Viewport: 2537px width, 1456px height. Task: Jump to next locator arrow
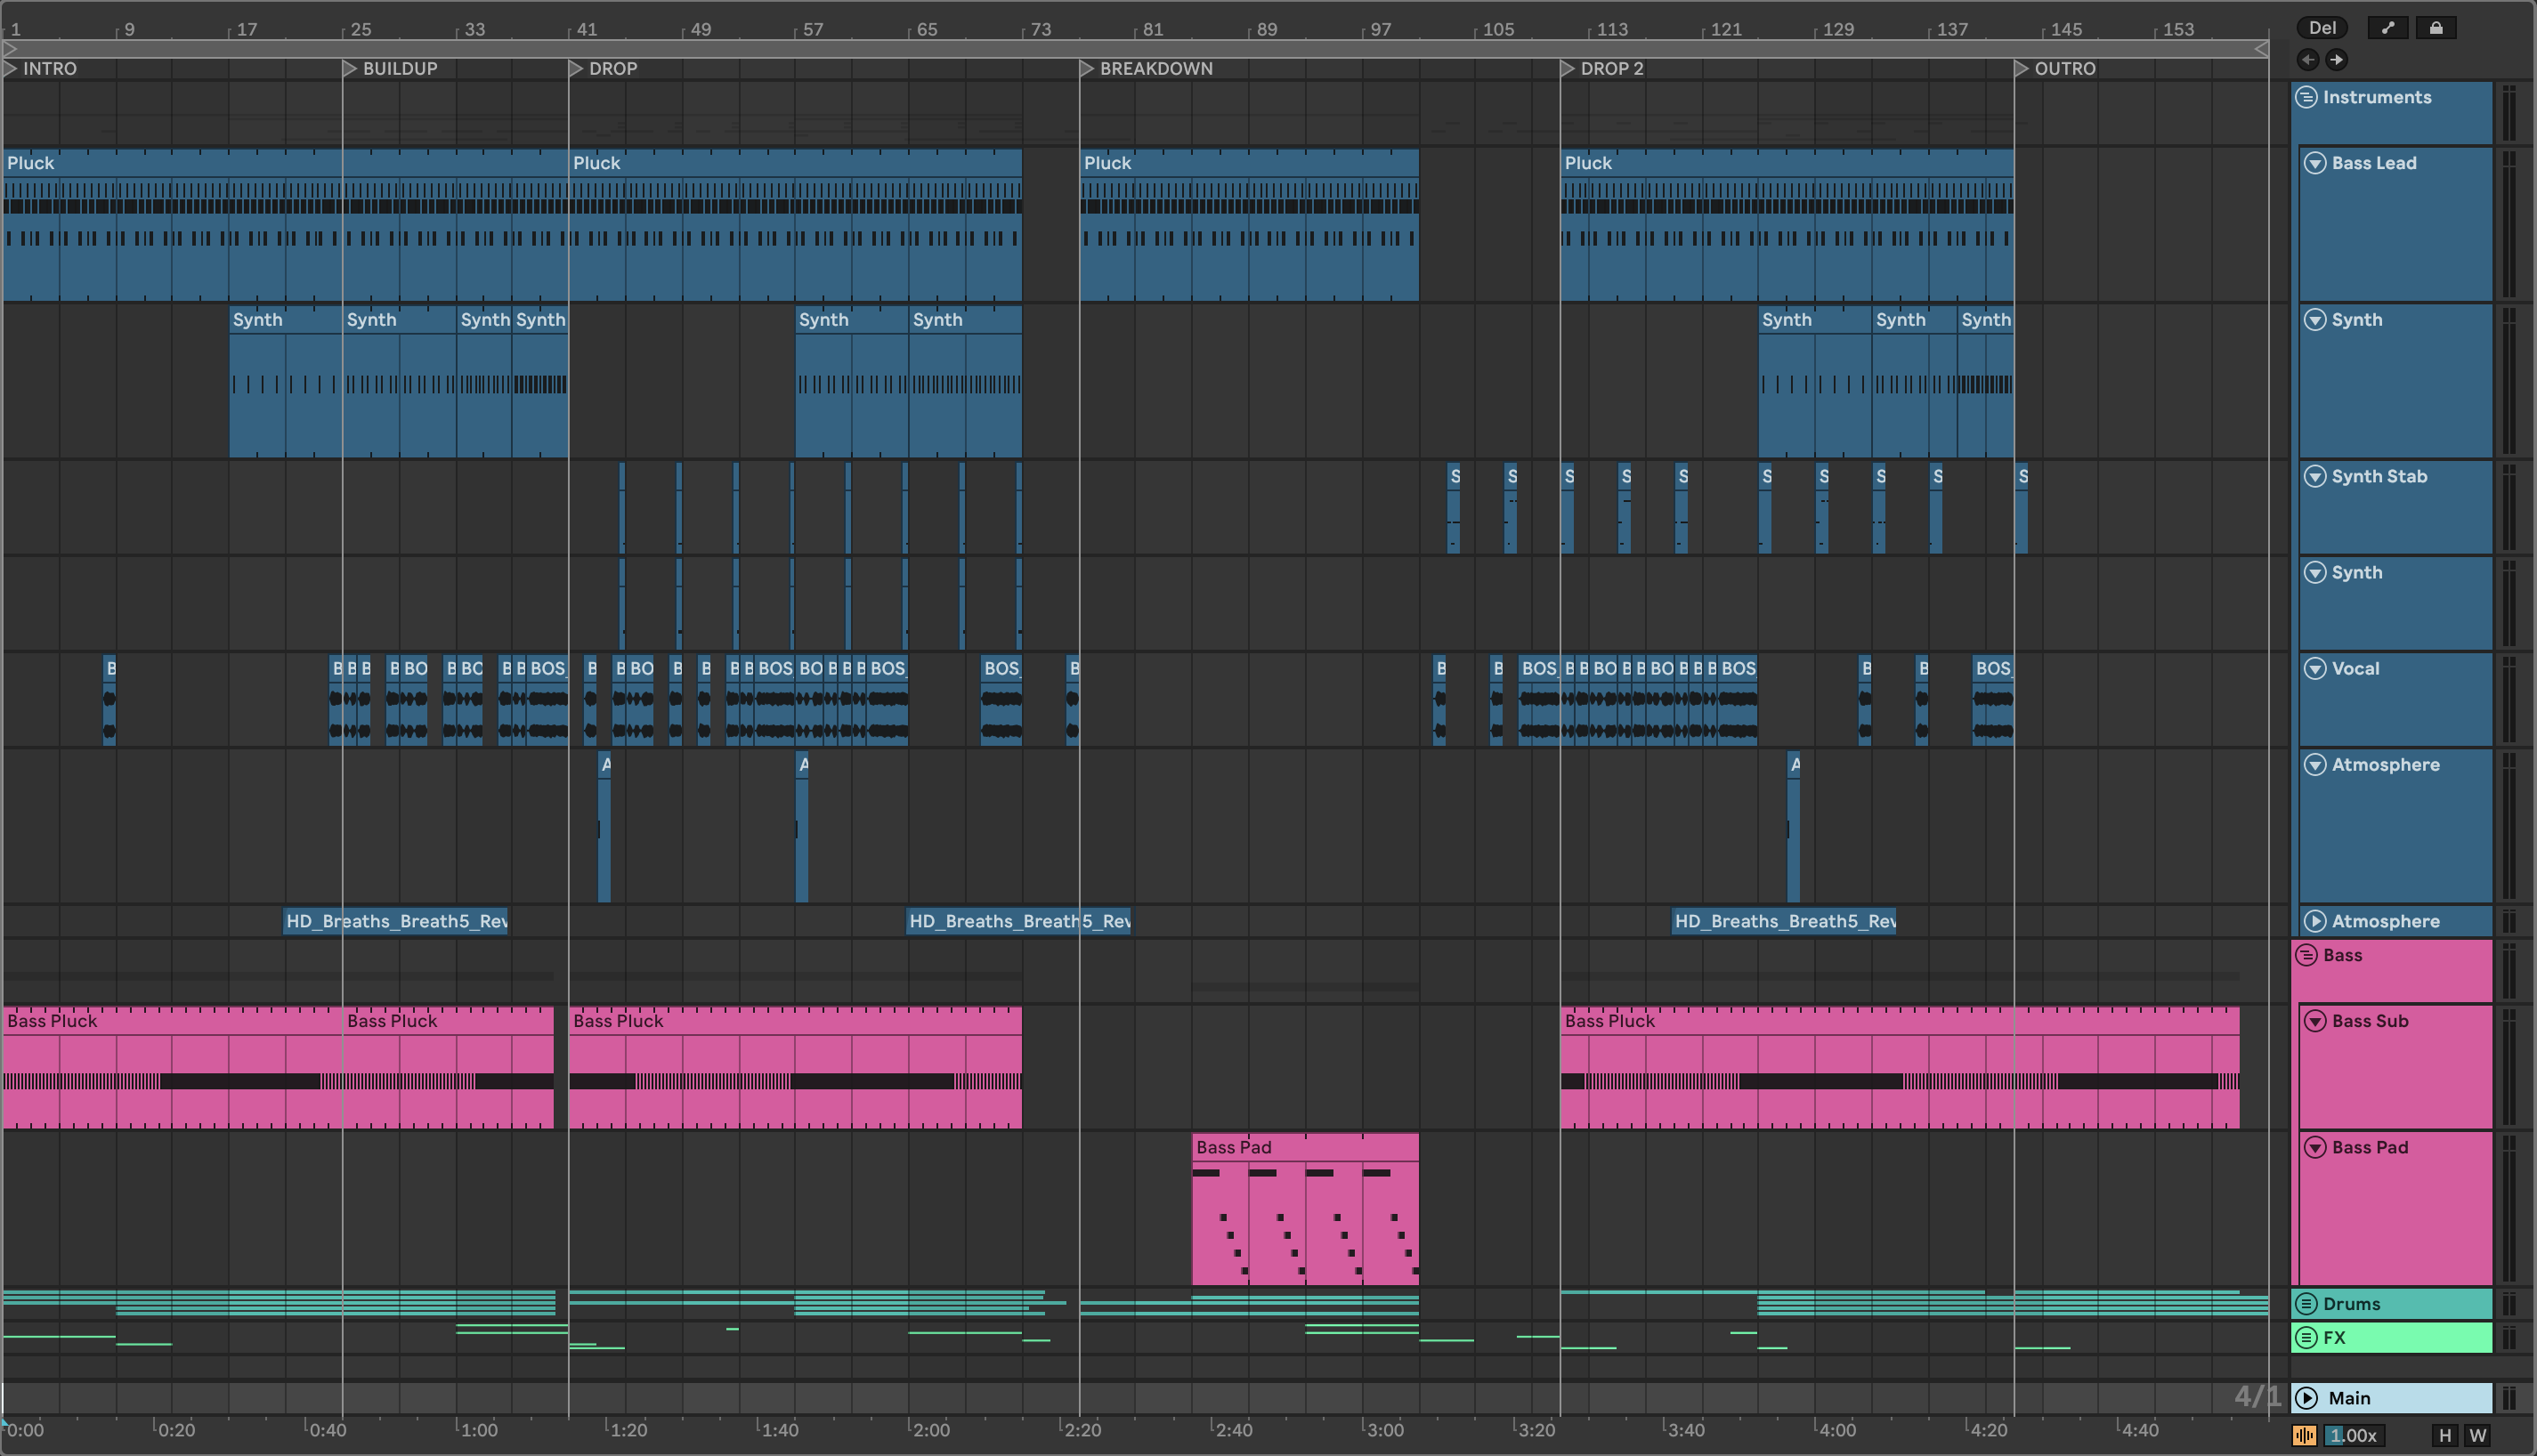tap(2336, 60)
